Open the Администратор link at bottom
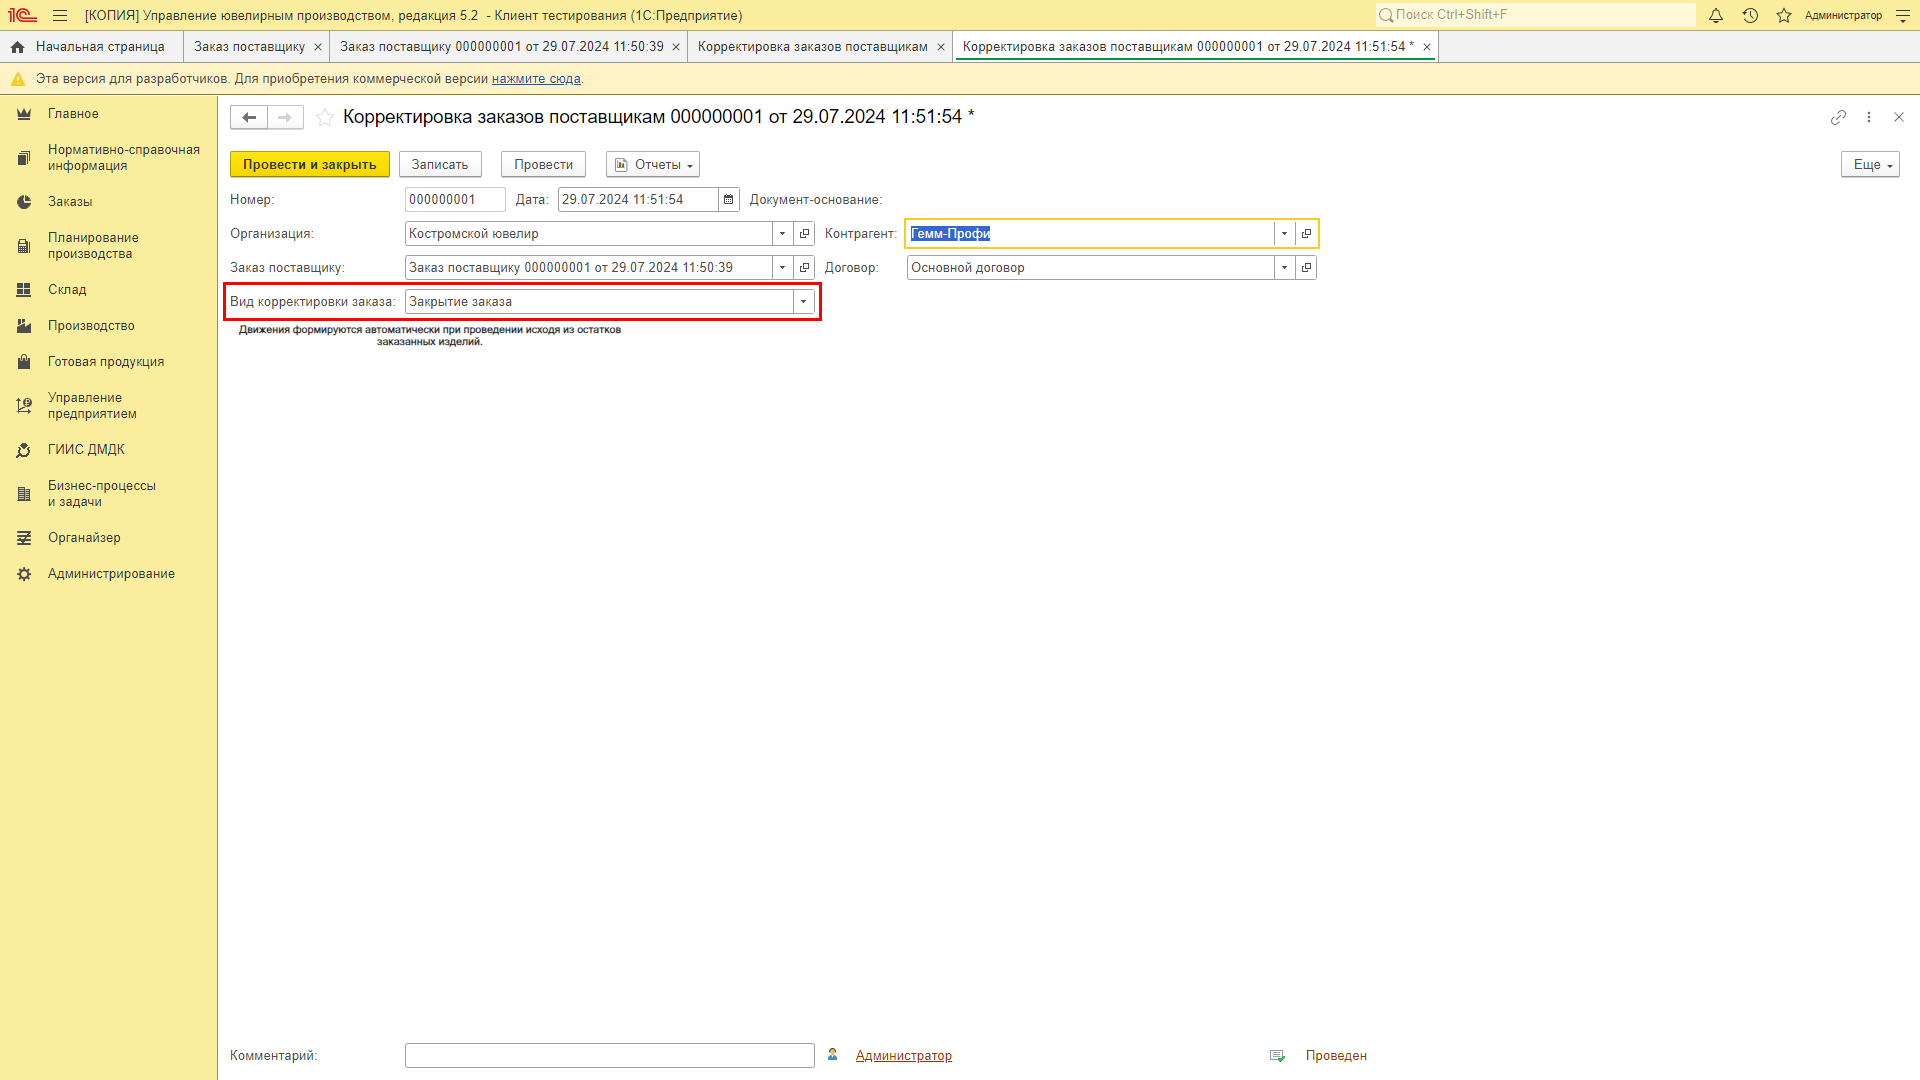Image resolution: width=1920 pixels, height=1080 pixels. [x=904, y=1056]
